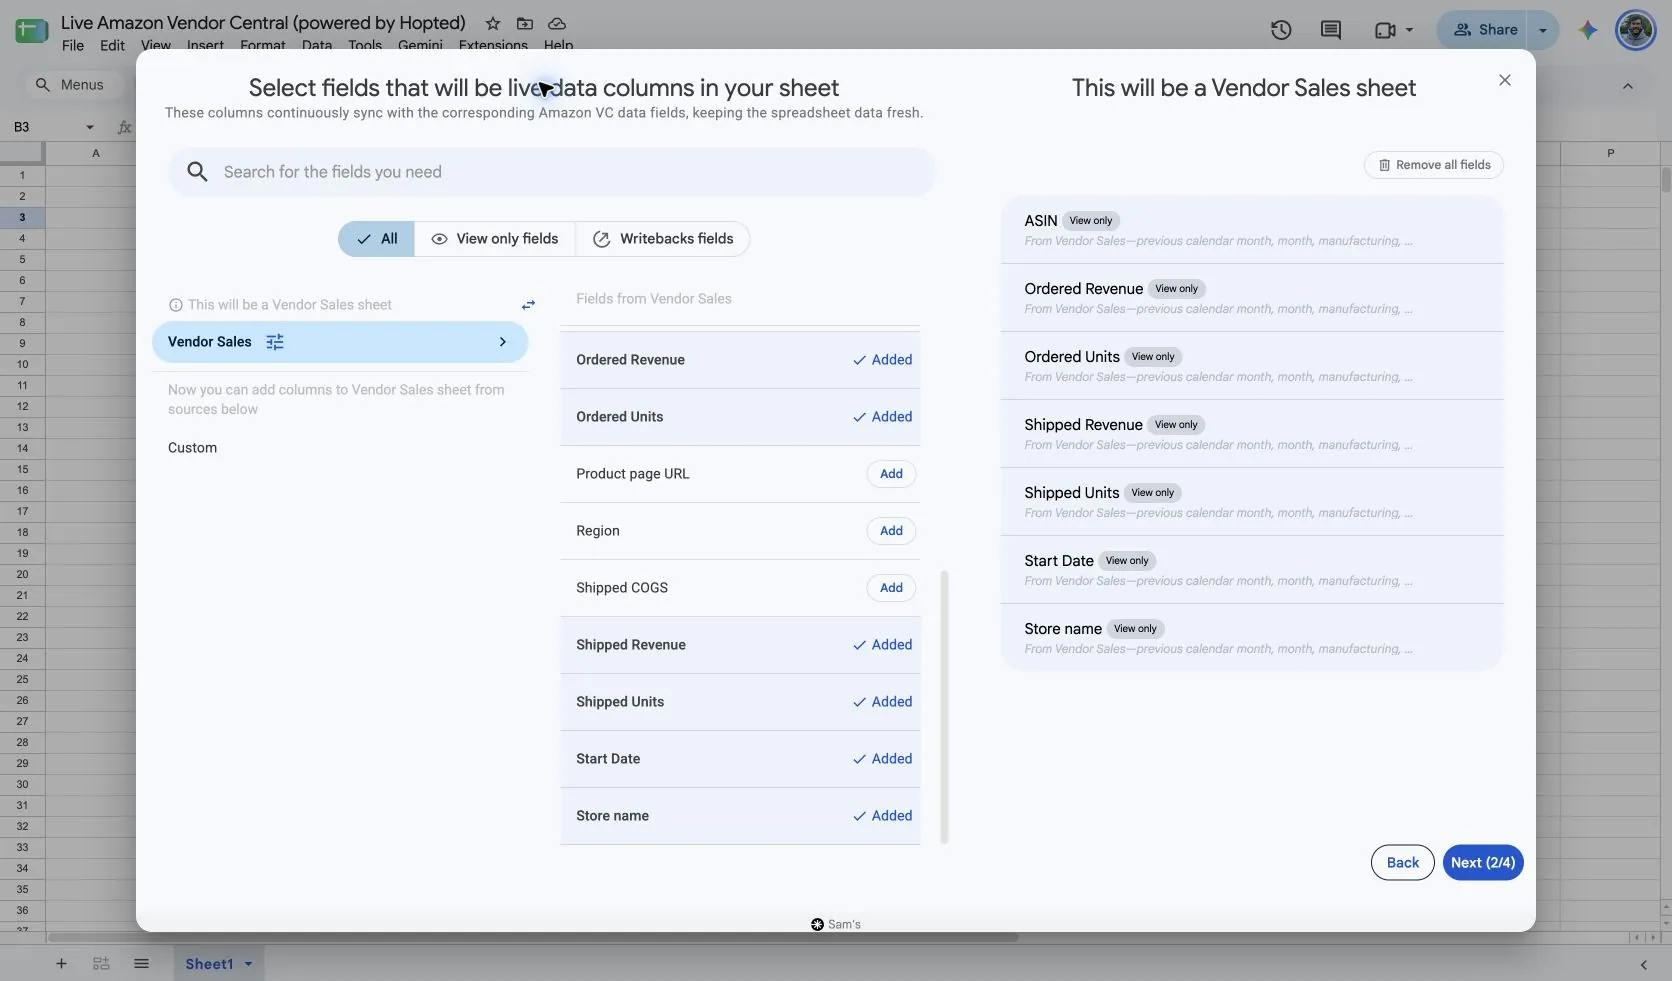Focus the Search for fields input
Screen dimensions: 1672x981
(x=552, y=172)
